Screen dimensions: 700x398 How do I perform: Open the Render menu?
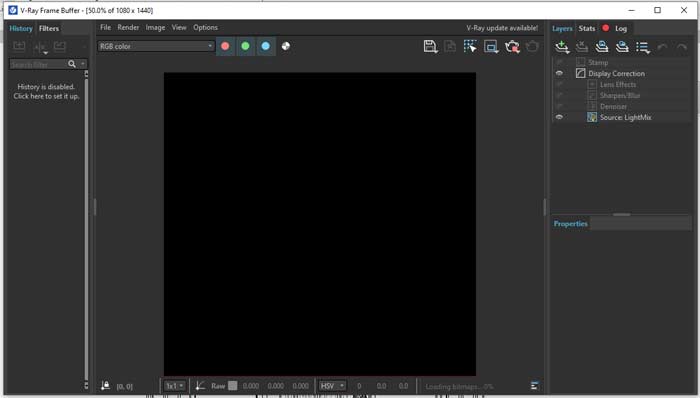point(128,27)
